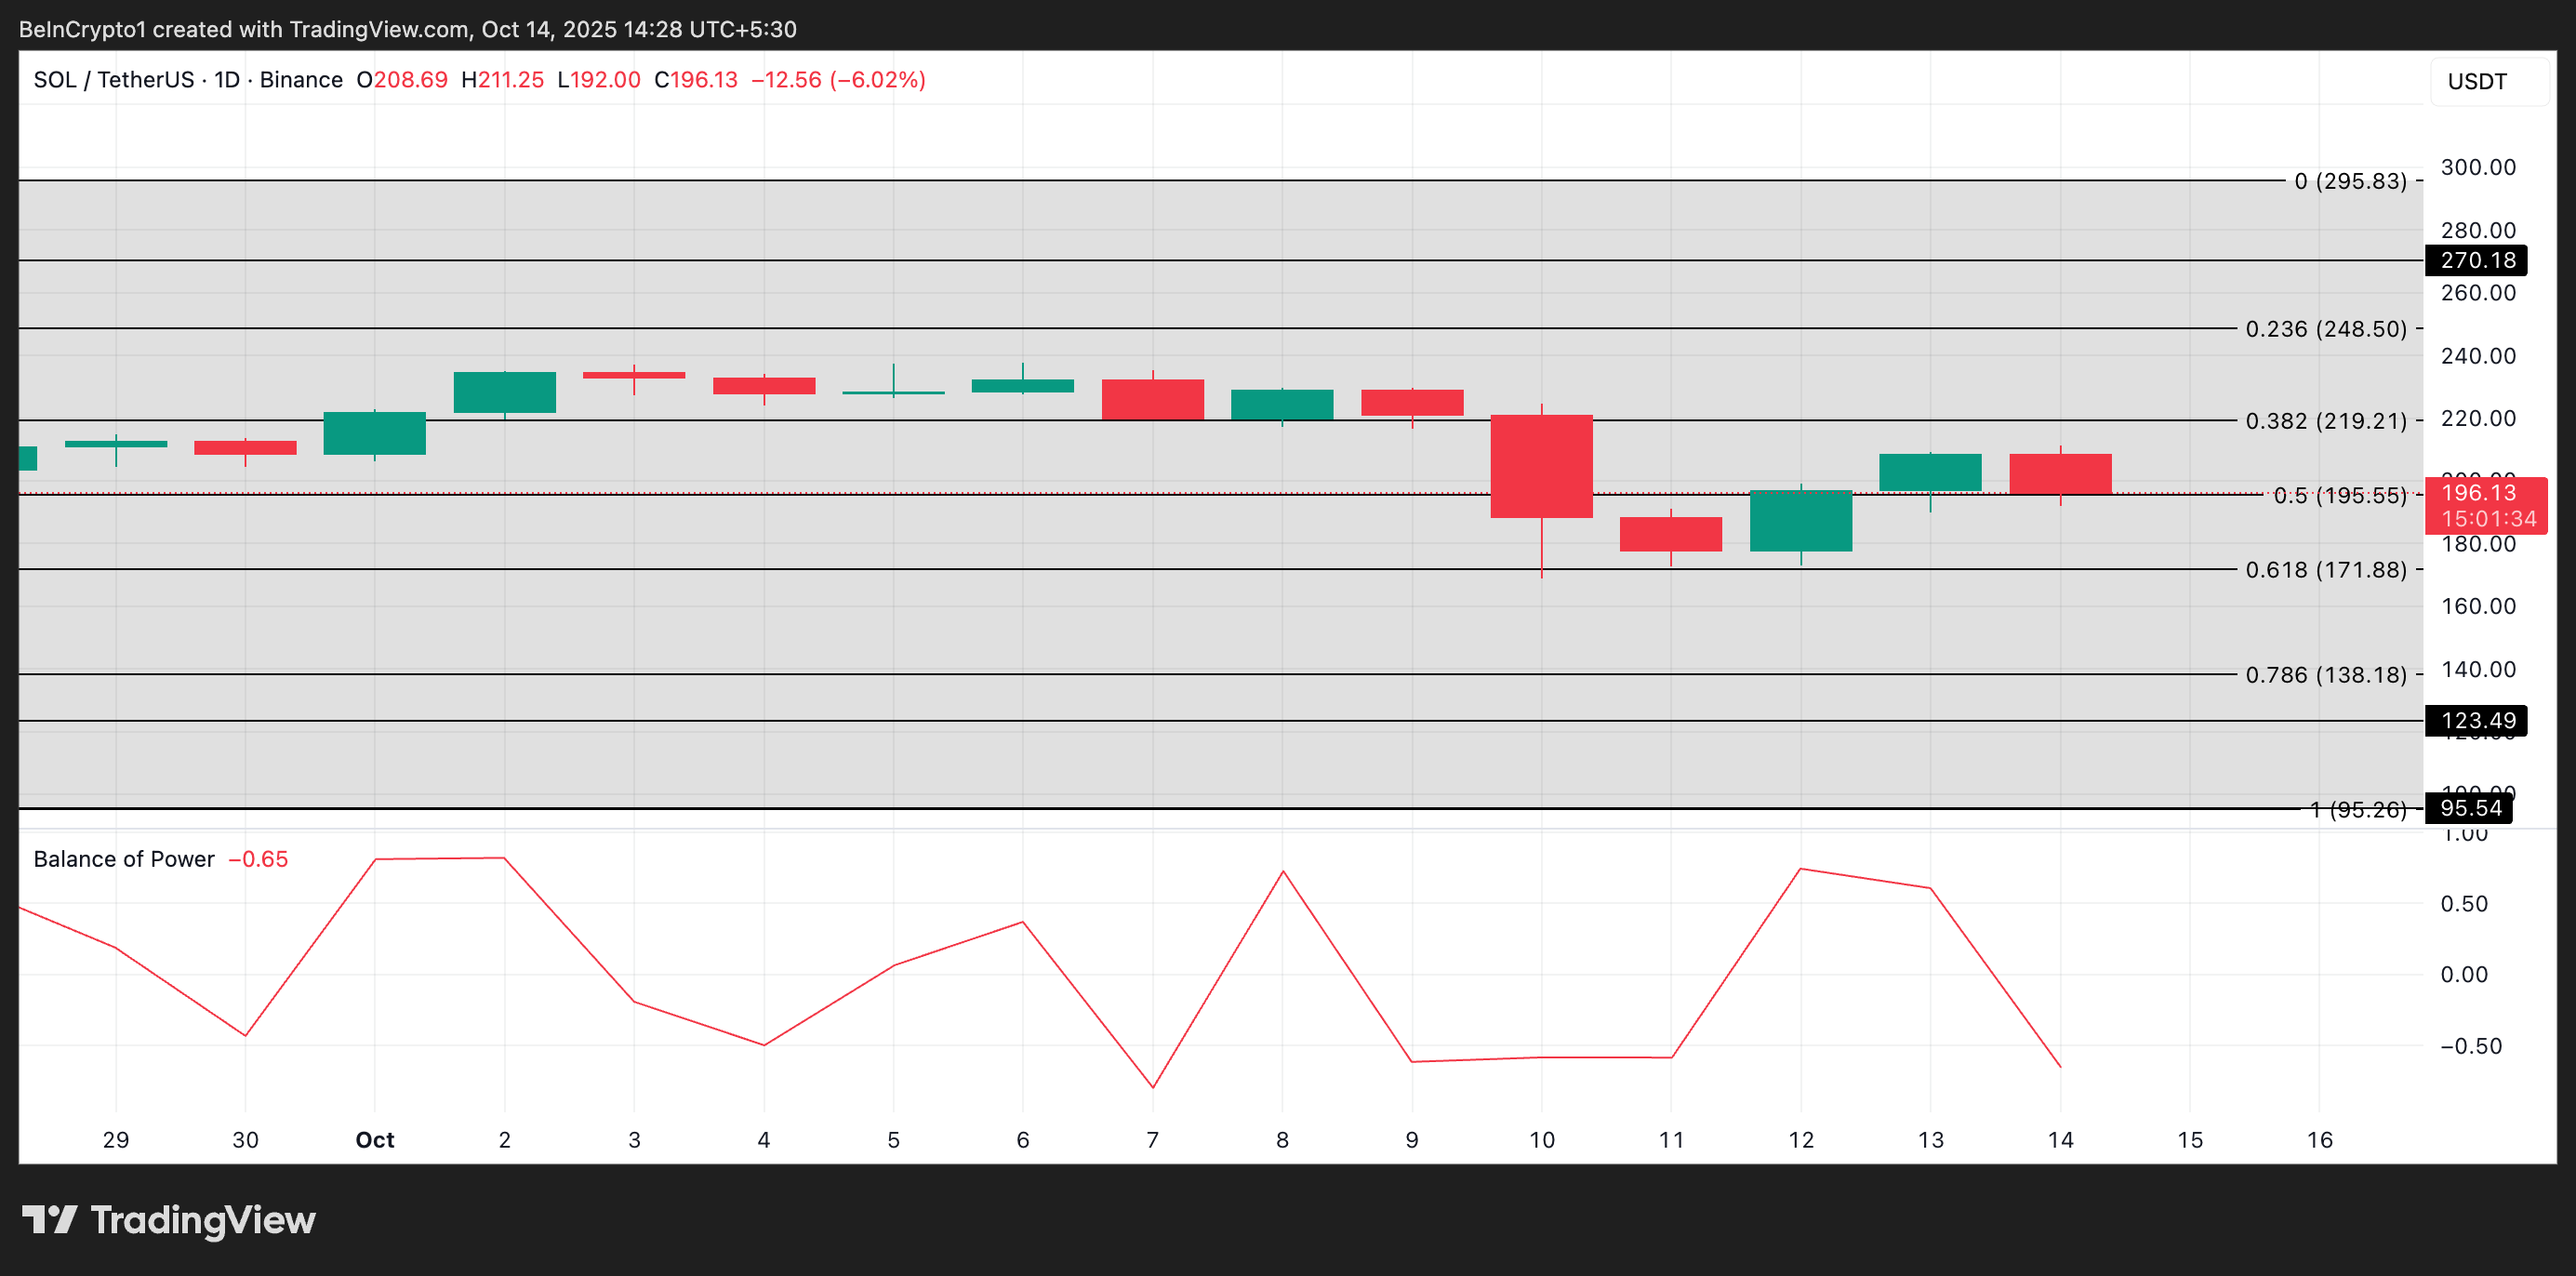
Task: Click the Balance of Power line's Oct 8 peak
Action: [x=1283, y=872]
